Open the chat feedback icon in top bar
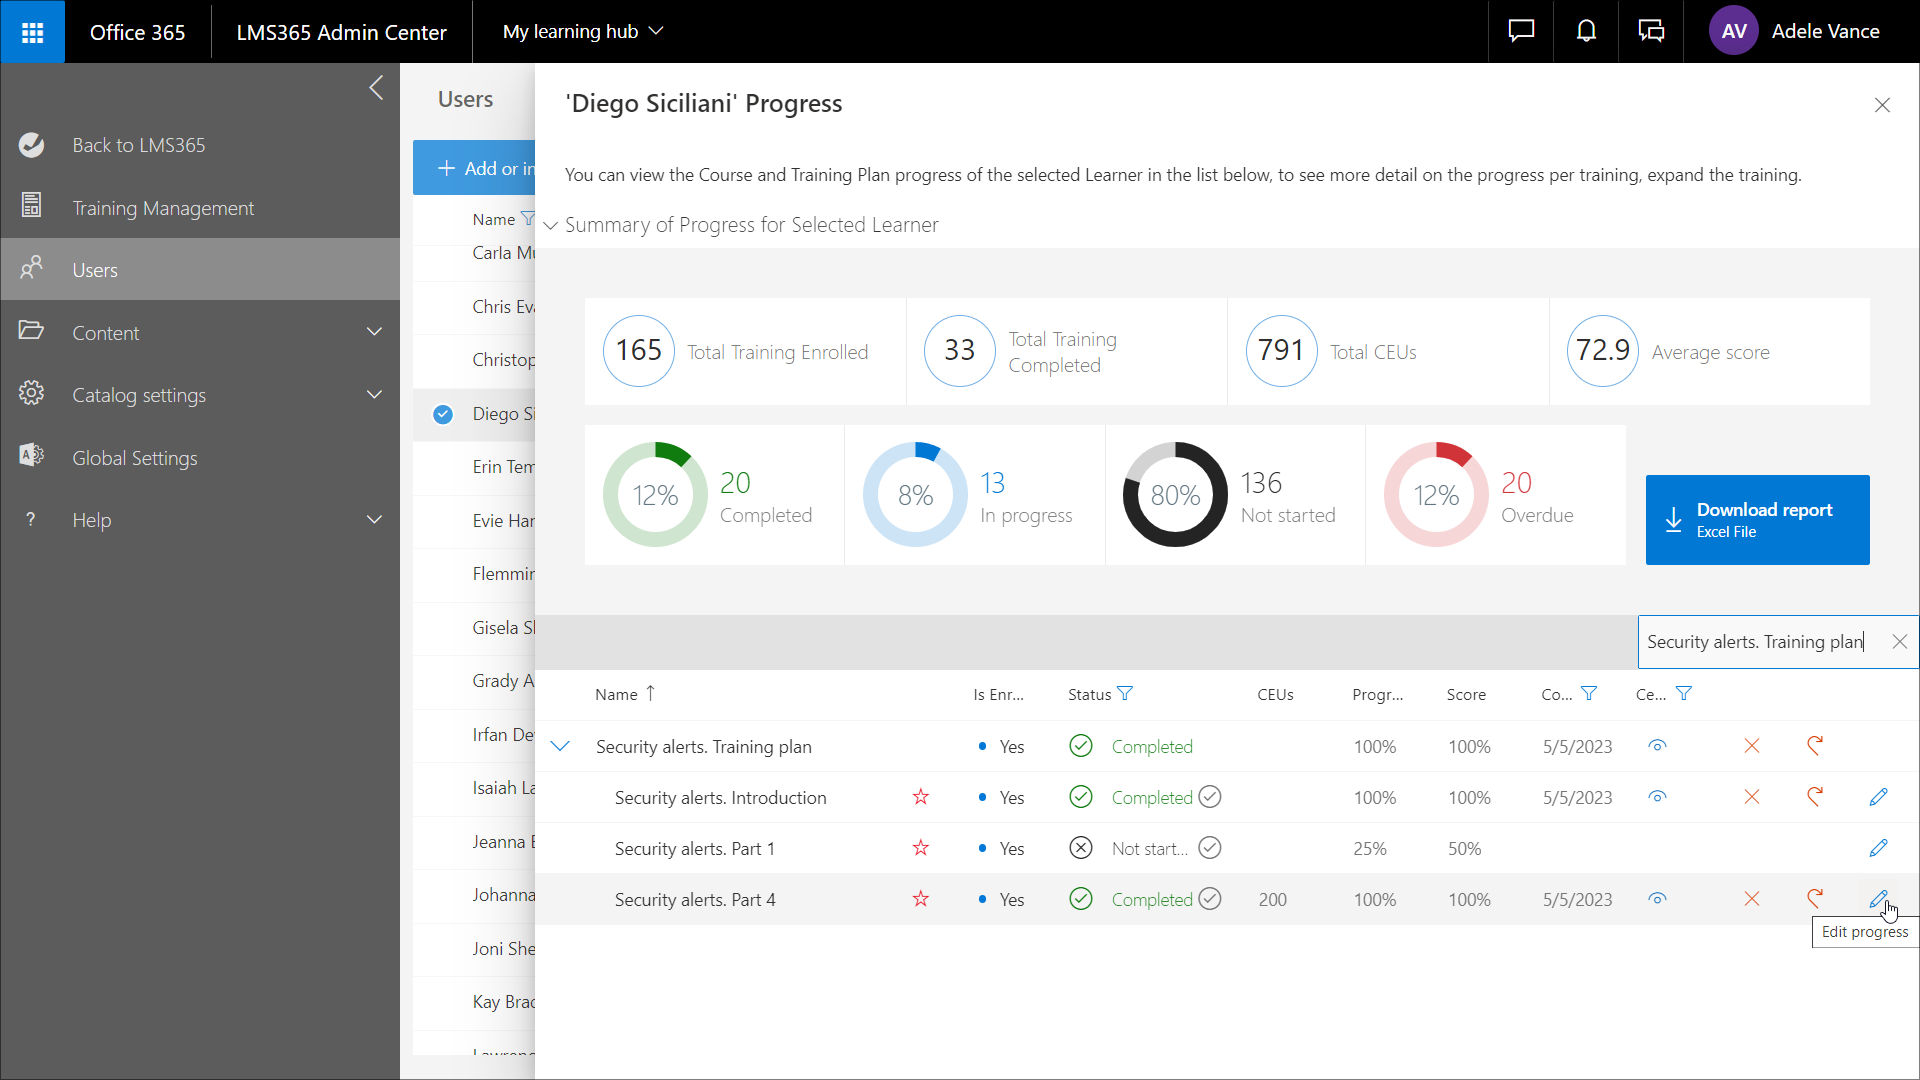This screenshot has height=1080, width=1920. click(1520, 31)
